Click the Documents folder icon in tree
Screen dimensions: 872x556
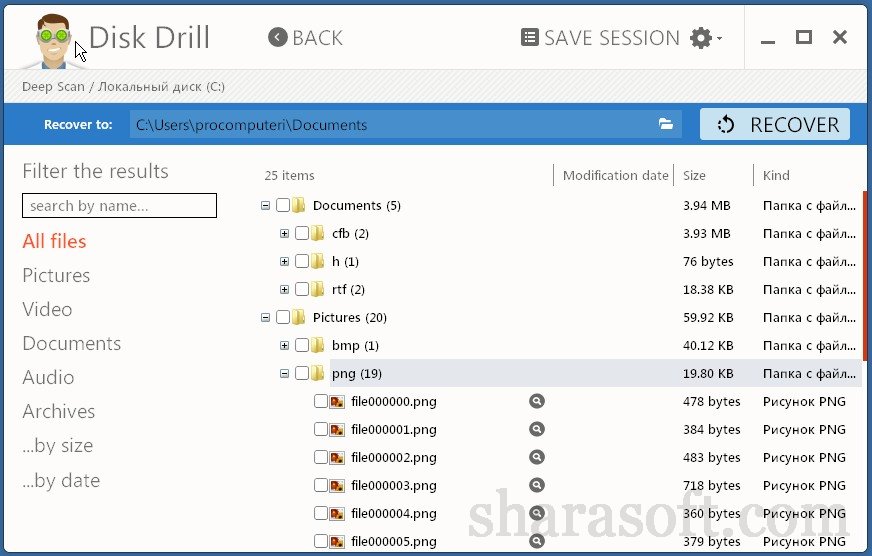tap(299, 205)
